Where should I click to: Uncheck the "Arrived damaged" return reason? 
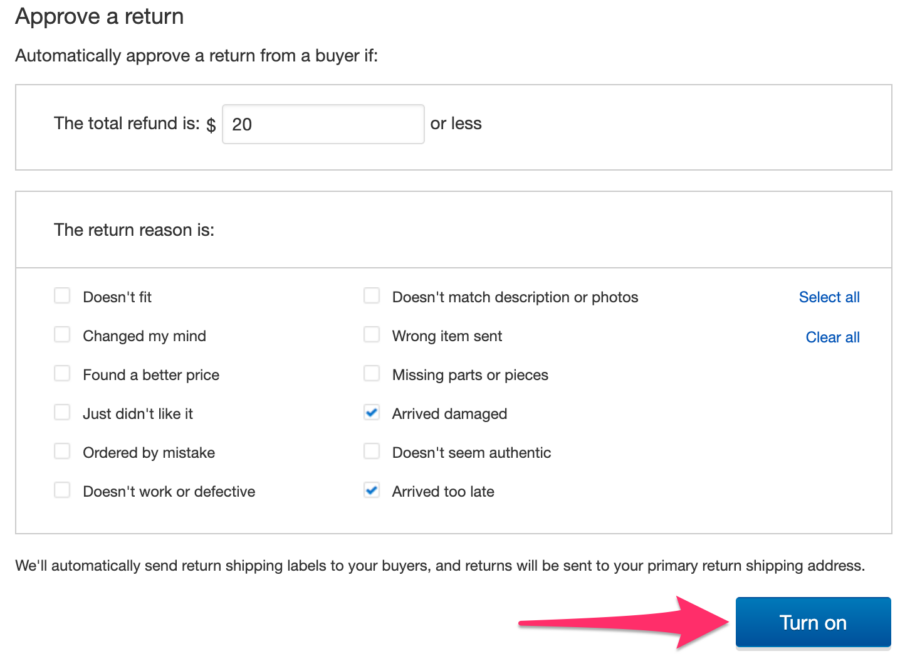(372, 413)
